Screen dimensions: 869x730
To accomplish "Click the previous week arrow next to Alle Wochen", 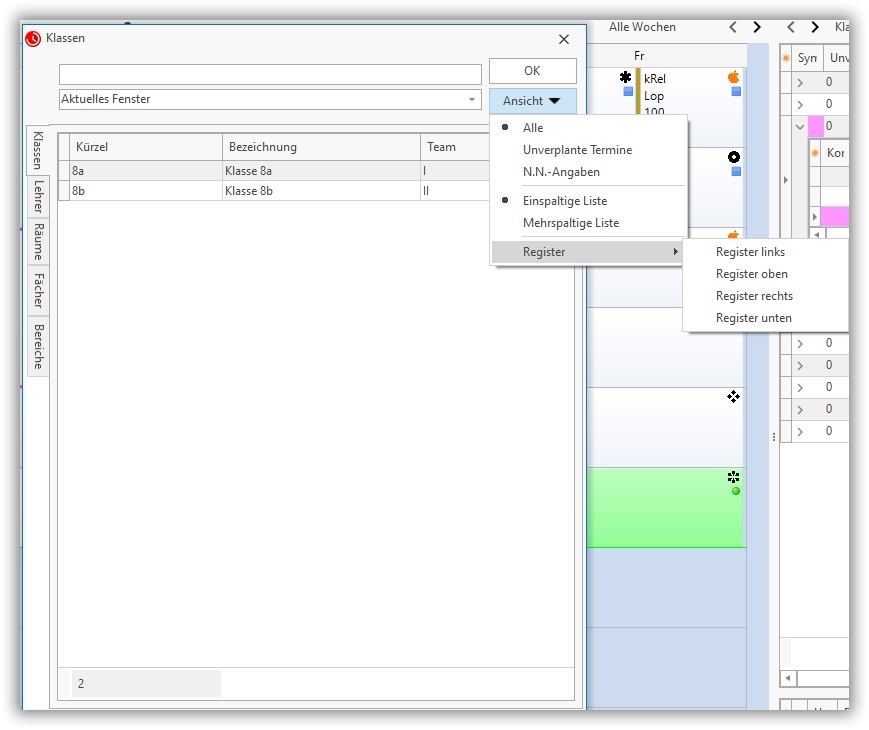I will pos(733,27).
